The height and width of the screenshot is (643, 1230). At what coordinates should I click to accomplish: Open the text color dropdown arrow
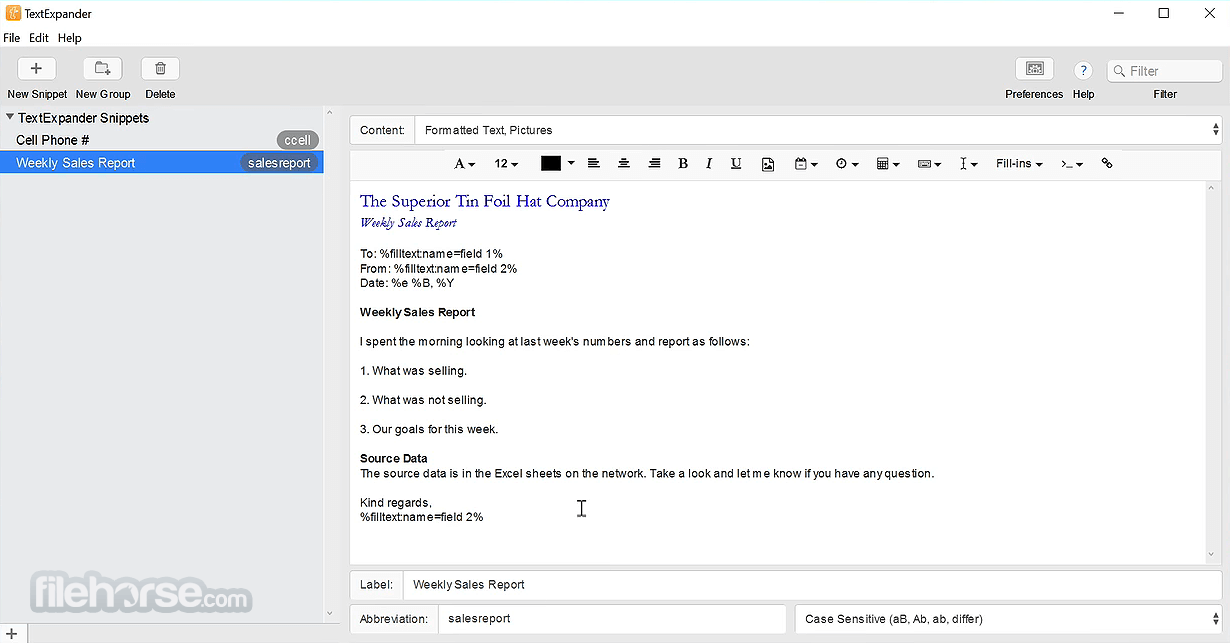(x=571, y=163)
